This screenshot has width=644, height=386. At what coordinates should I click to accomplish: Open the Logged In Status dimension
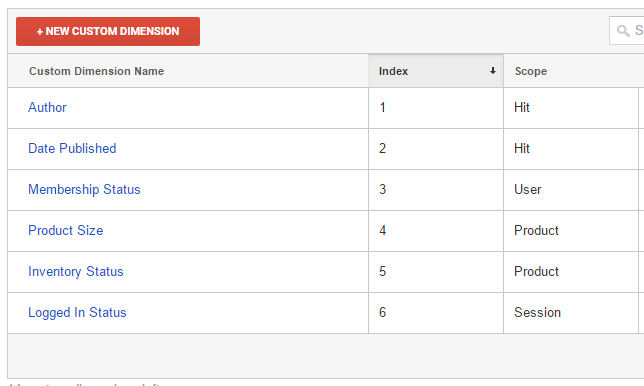click(x=77, y=313)
